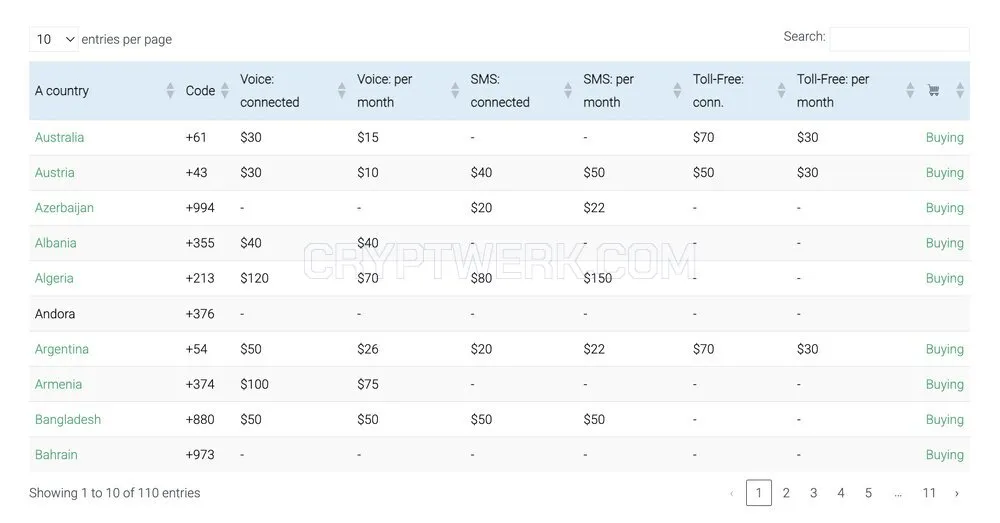Open the entries per page dropdown
The height and width of the screenshot is (523, 1000).
(54, 40)
